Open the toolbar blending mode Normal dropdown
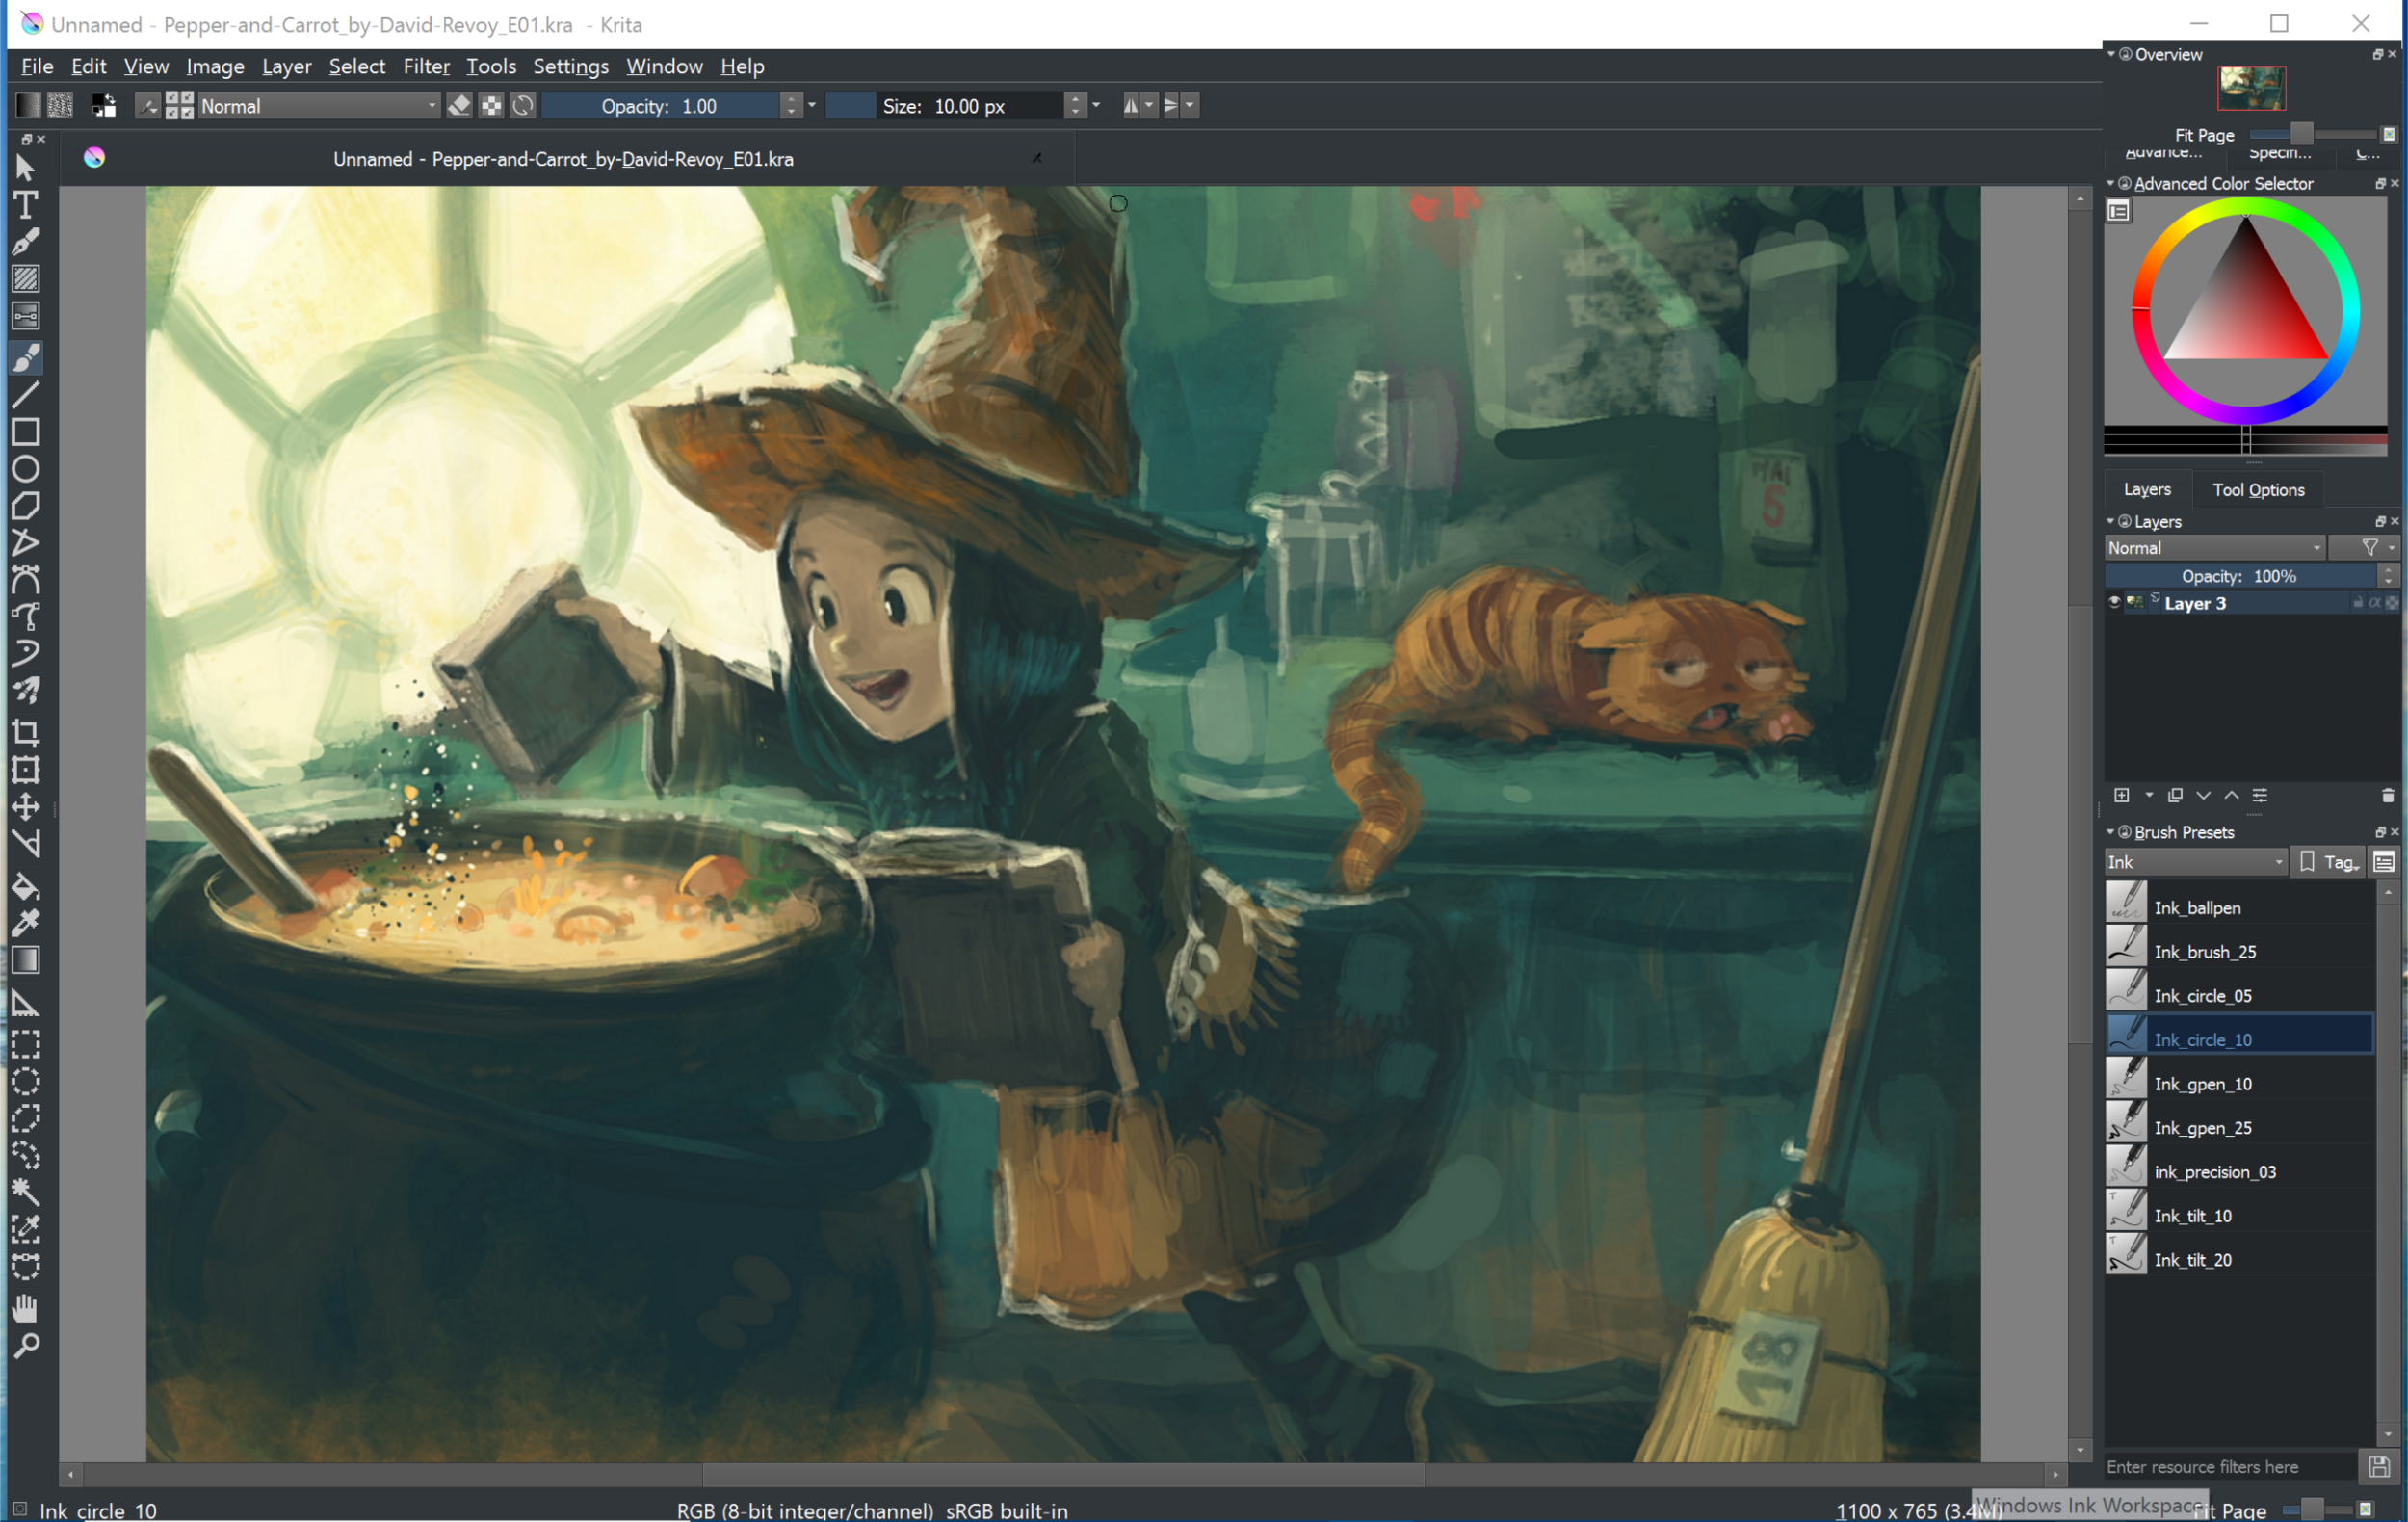Viewport: 2408px width, 1522px height. click(x=319, y=105)
